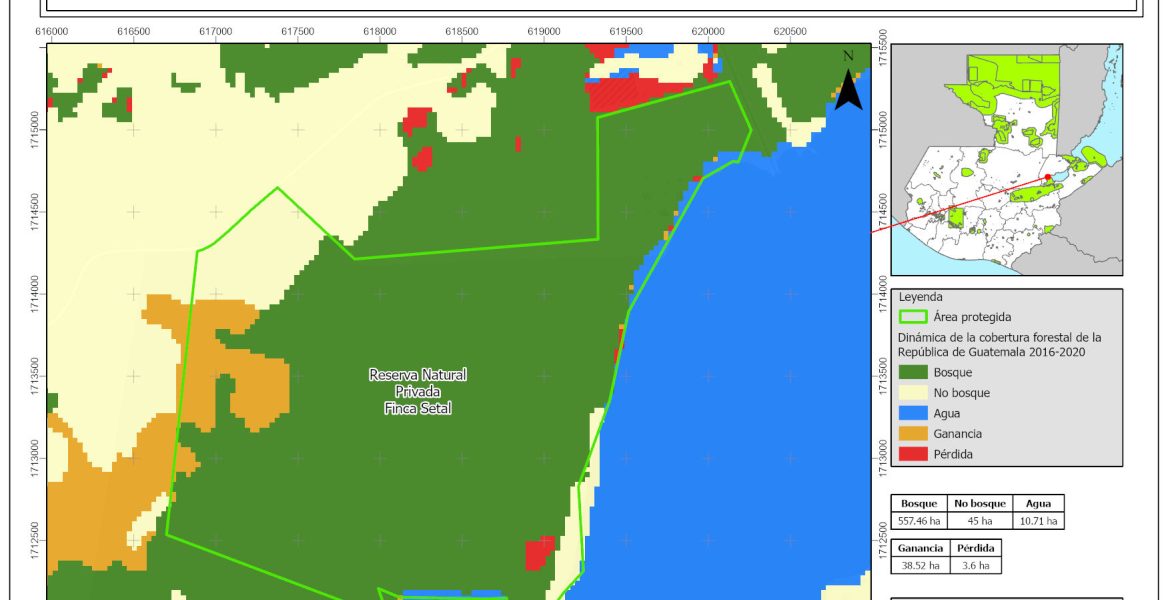Click the 10.71 ha Agua table cell
Image resolution: width=1170 pixels, height=600 pixels.
coord(1038,521)
